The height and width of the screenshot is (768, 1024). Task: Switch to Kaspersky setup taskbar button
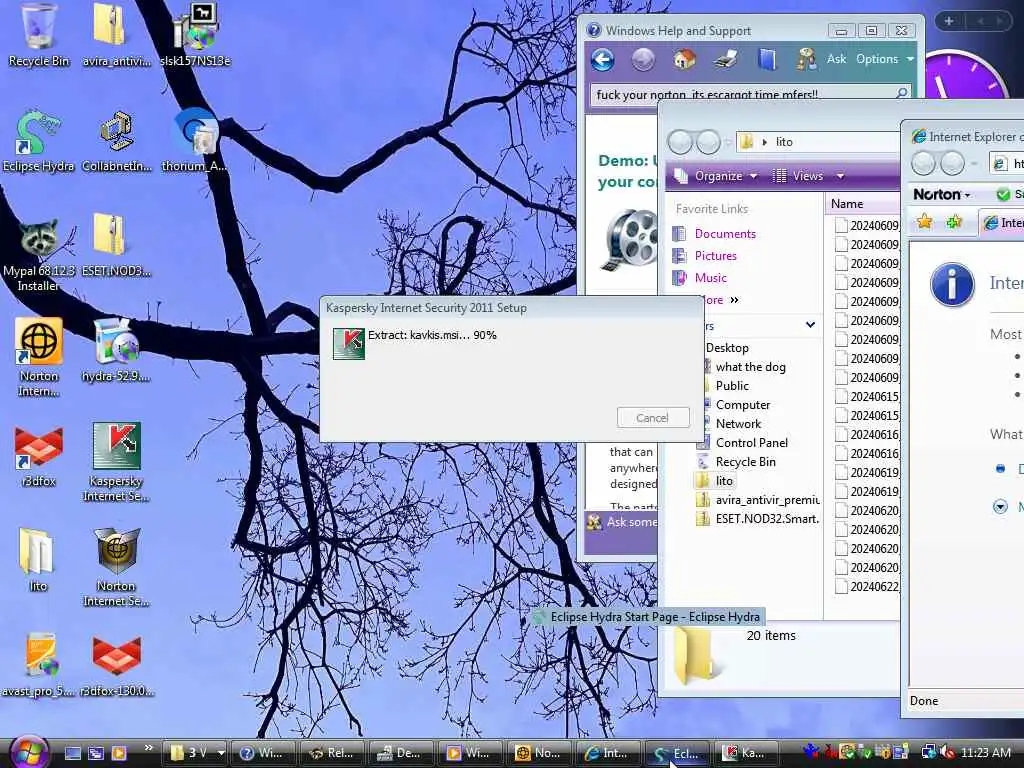(x=745, y=753)
